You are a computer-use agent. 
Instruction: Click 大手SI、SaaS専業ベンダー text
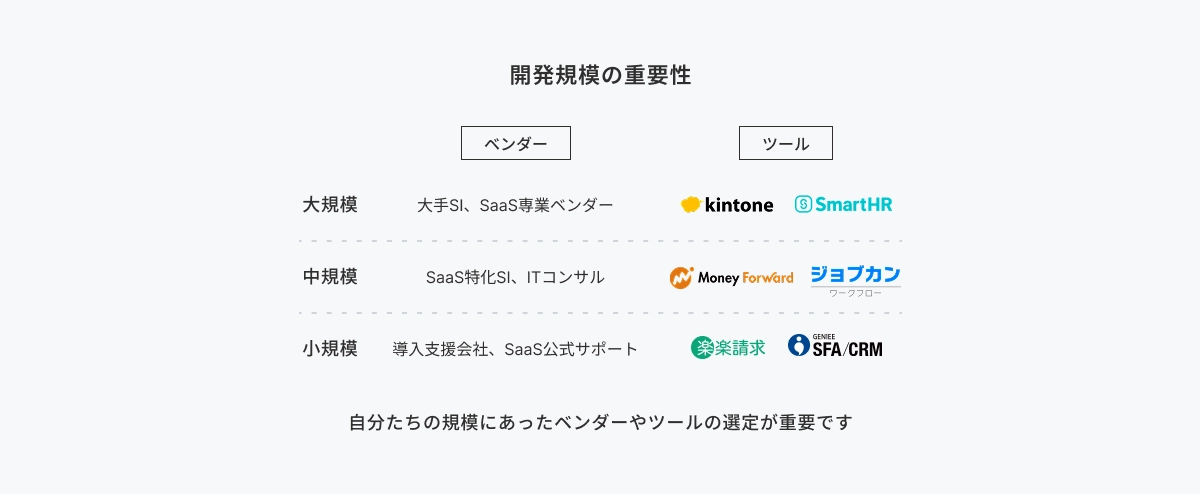[515, 205]
